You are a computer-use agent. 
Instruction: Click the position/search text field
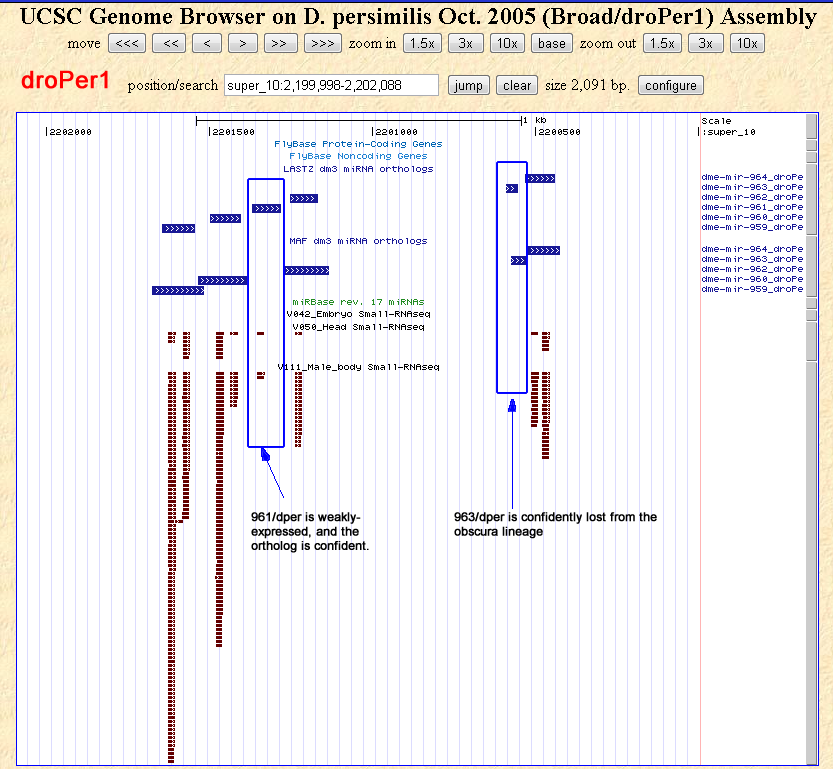tap(331, 85)
